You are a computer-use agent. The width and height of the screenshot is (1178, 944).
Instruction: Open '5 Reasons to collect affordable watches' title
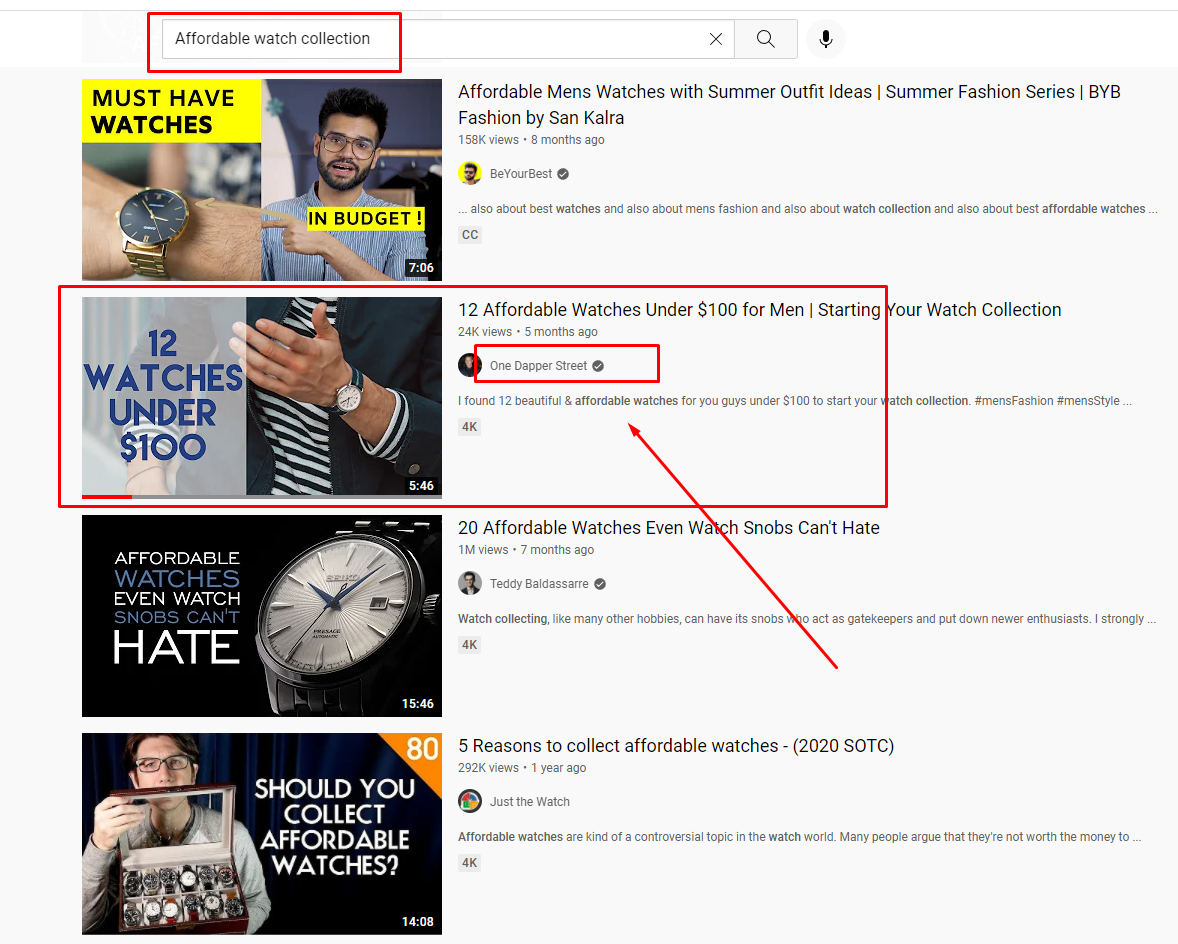tap(675, 746)
